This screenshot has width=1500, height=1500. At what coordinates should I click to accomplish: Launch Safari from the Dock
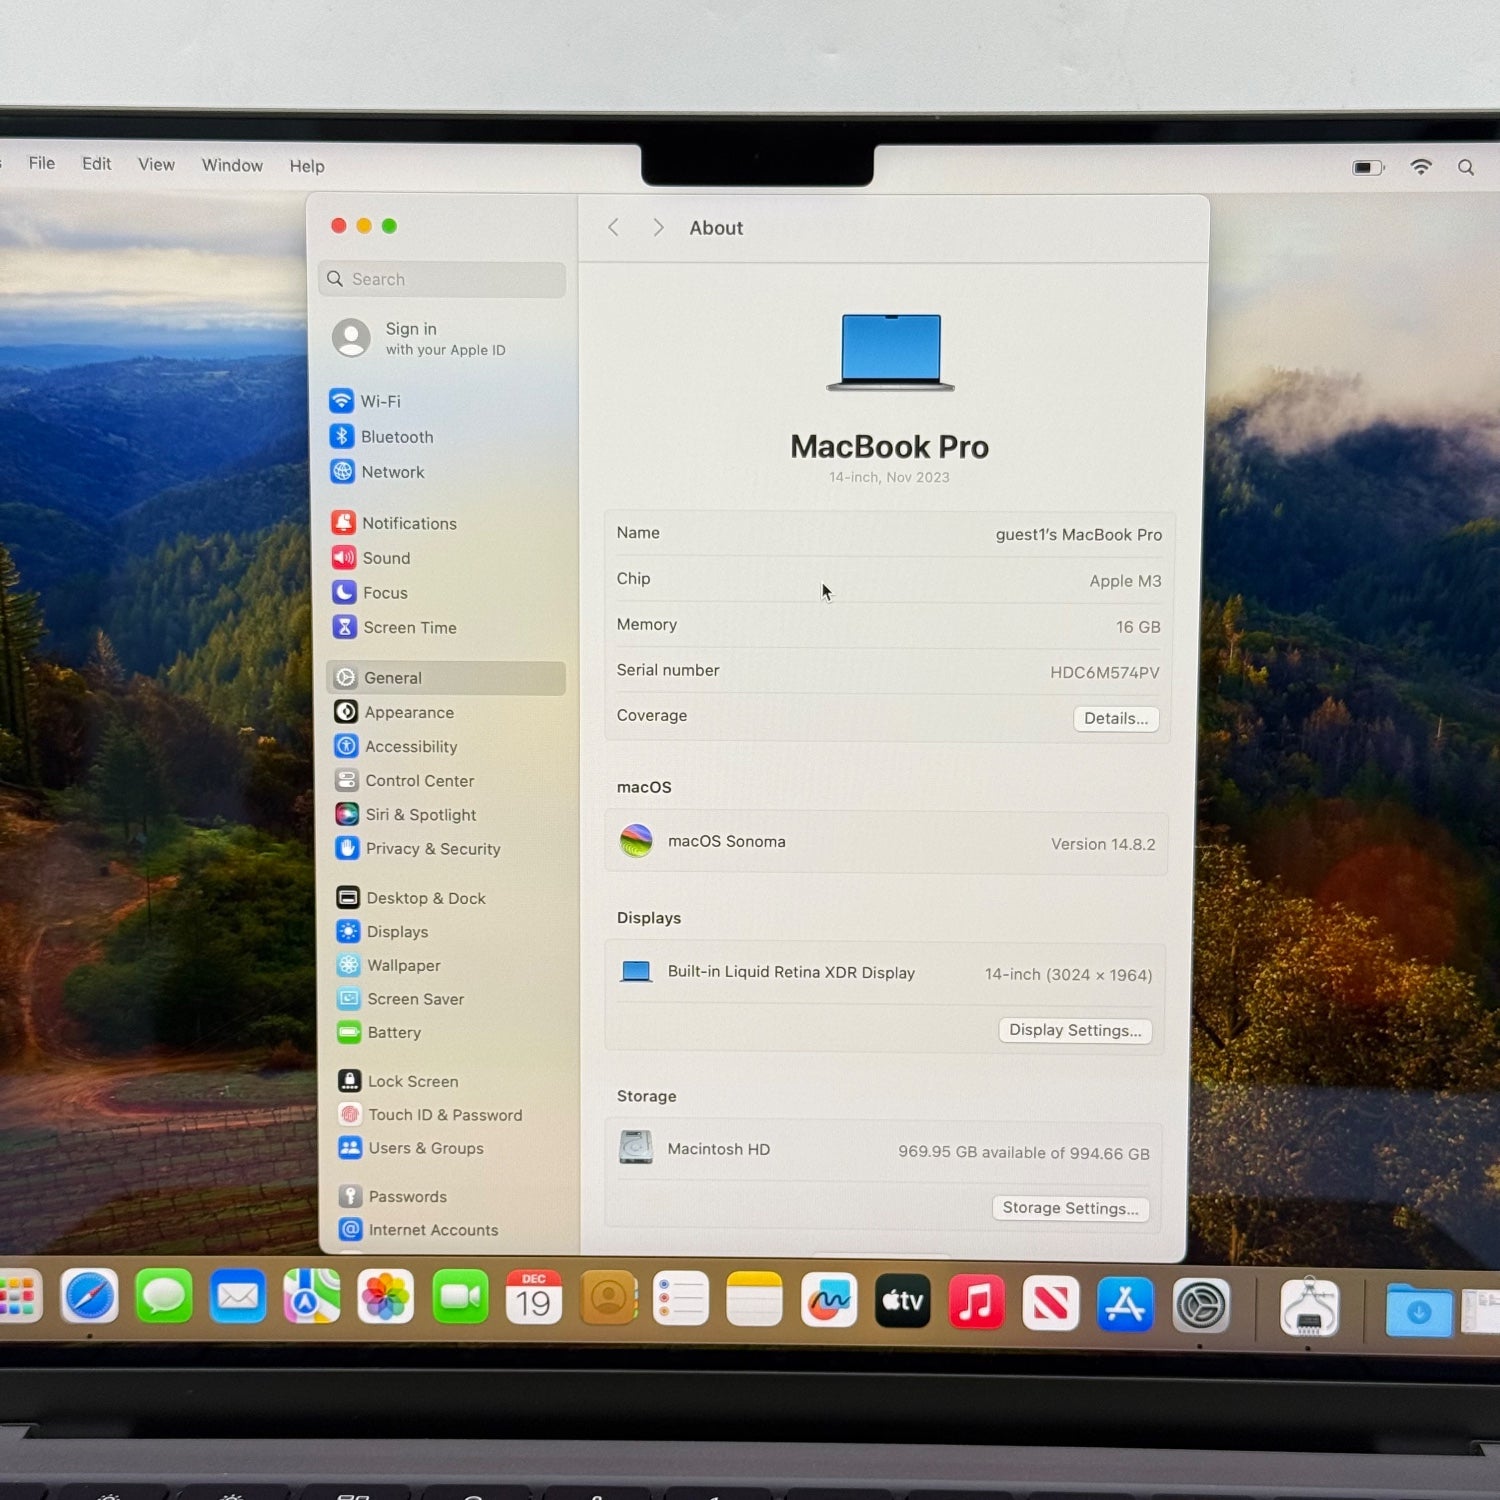point(89,1297)
